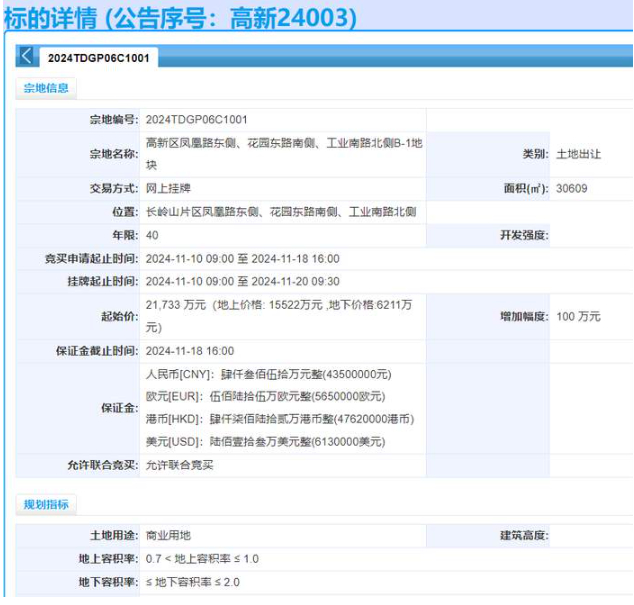Click the 地上容积率 range value
Image resolution: width=634 pixels, height=605 pixels.
coord(201,559)
